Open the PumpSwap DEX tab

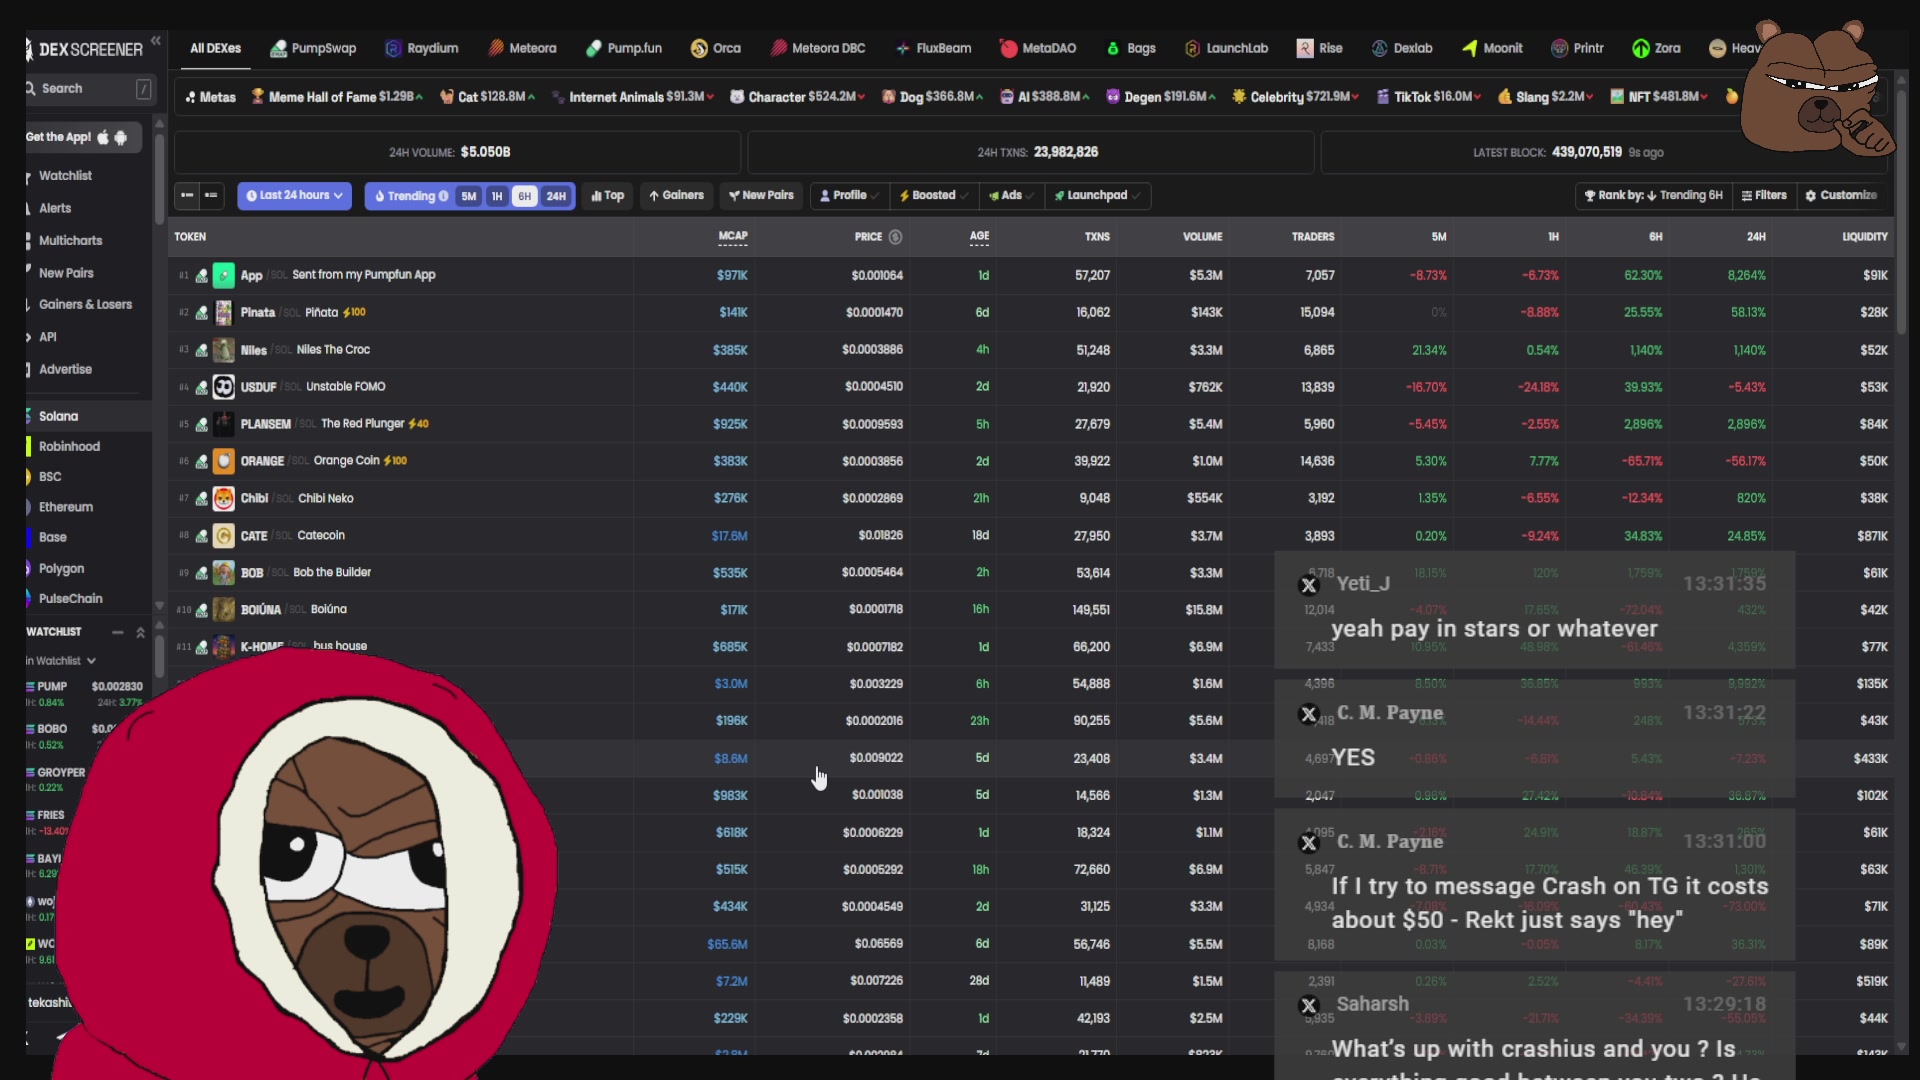pyautogui.click(x=313, y=48)
